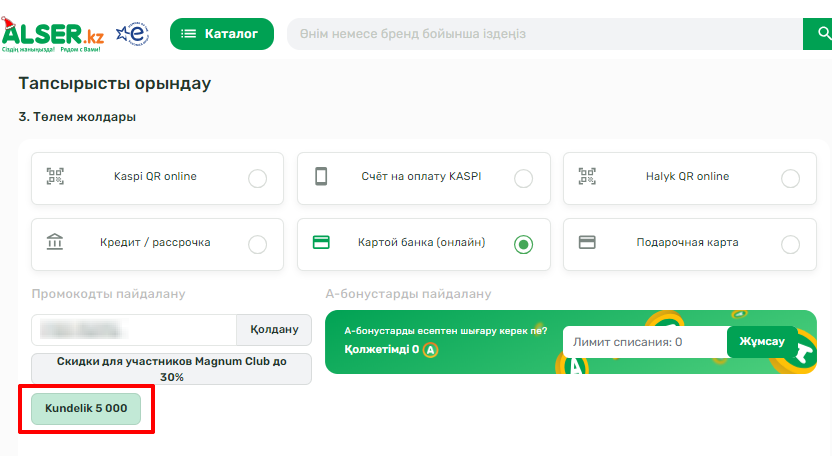Select Kaspi QR online radio button
This screenshot has height=456, width=832.
click(x=257, y=179)
